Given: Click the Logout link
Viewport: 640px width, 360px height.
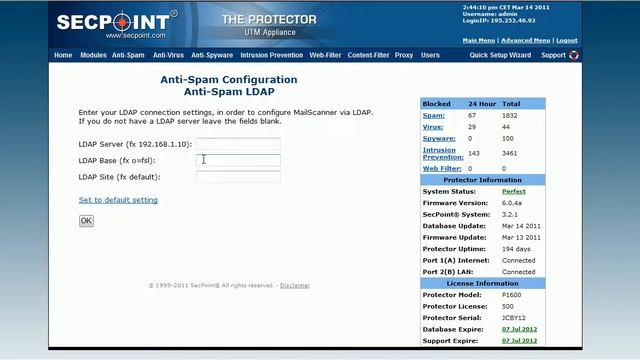Looking at the screenshot, I should click(567, 40).
